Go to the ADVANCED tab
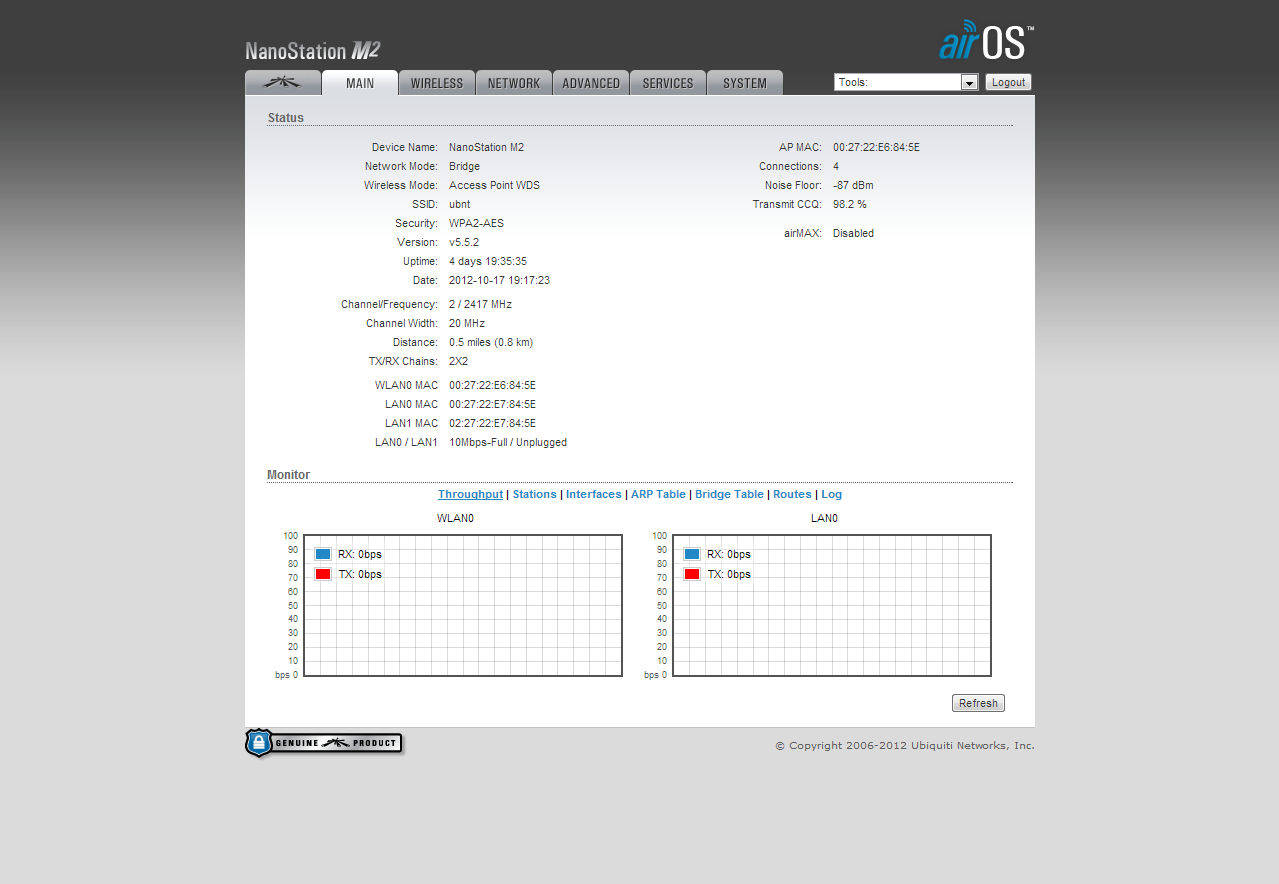1279x884 pixels. click(591, 83)
